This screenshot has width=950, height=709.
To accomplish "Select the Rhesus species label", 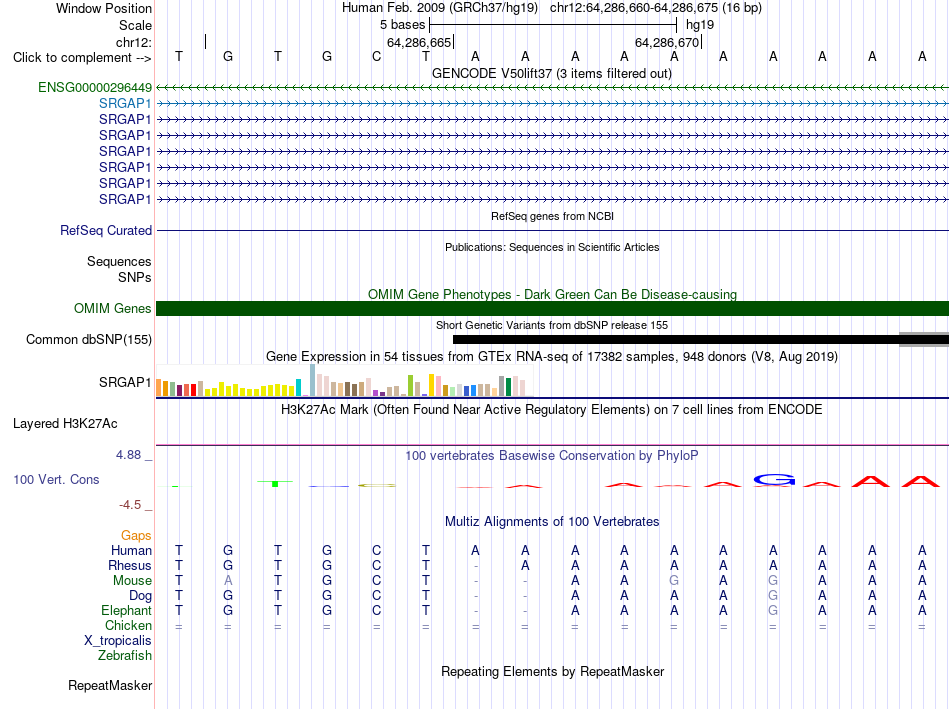I will pyautogui.click(x=130, y=565).
